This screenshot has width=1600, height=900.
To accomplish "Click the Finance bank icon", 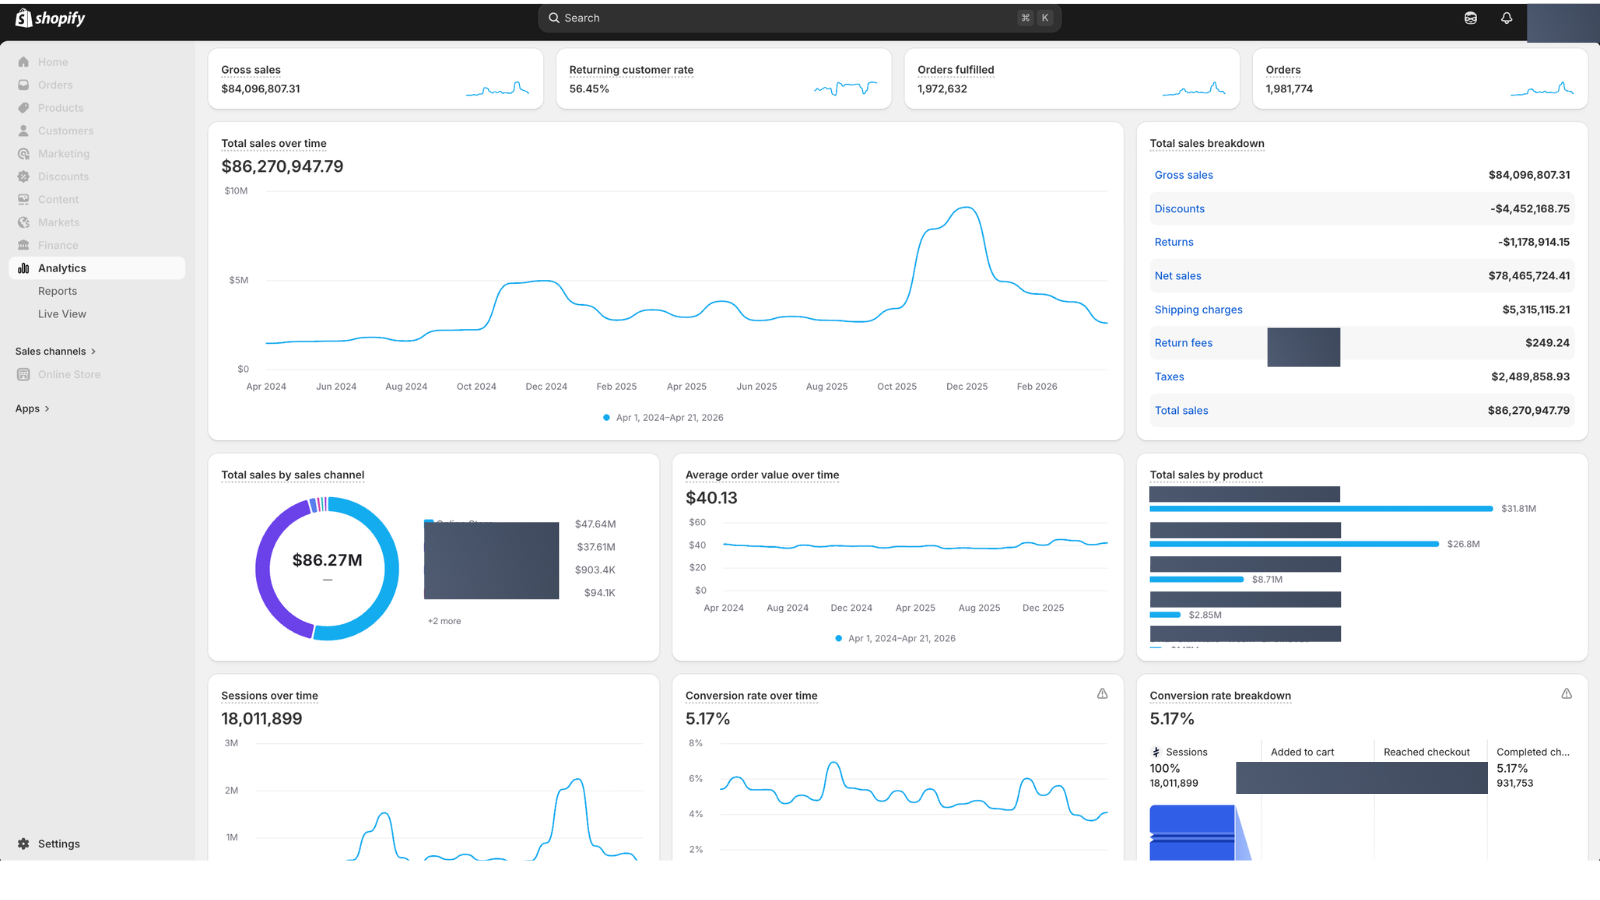I will (x=23, y=245).
